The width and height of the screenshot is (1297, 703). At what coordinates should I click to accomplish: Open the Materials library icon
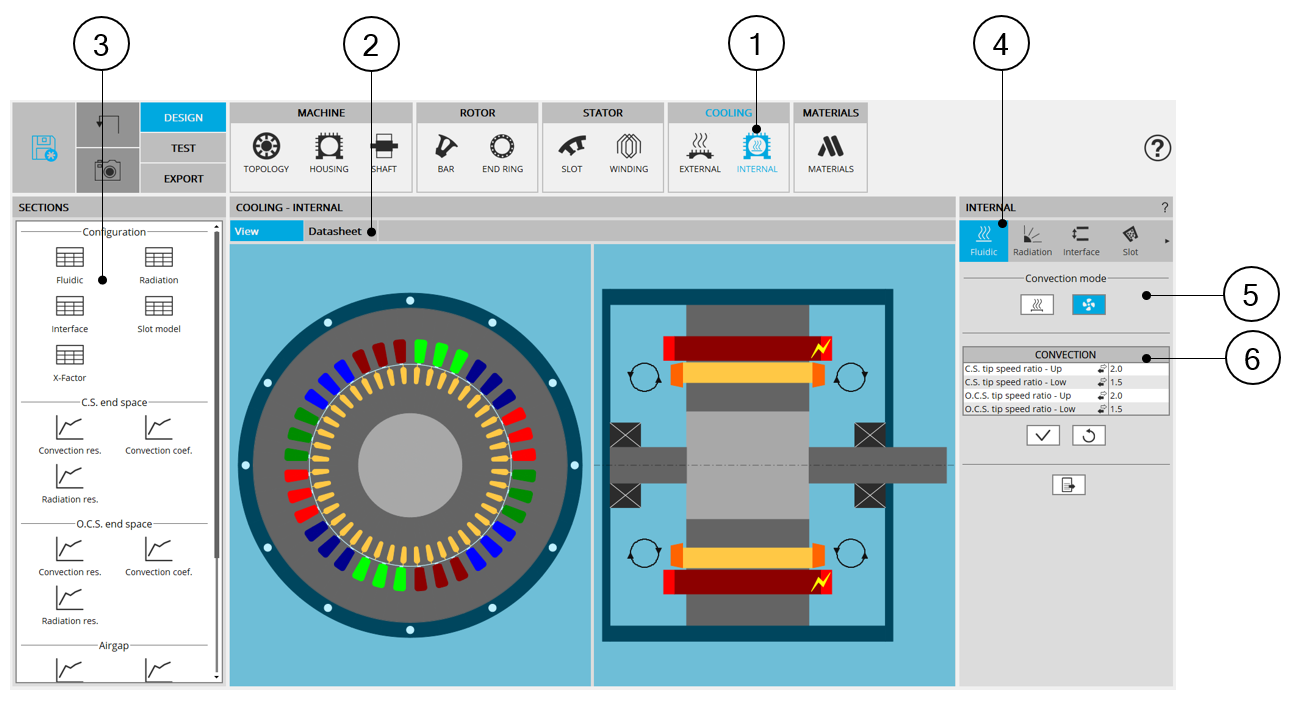click(830, 154)
